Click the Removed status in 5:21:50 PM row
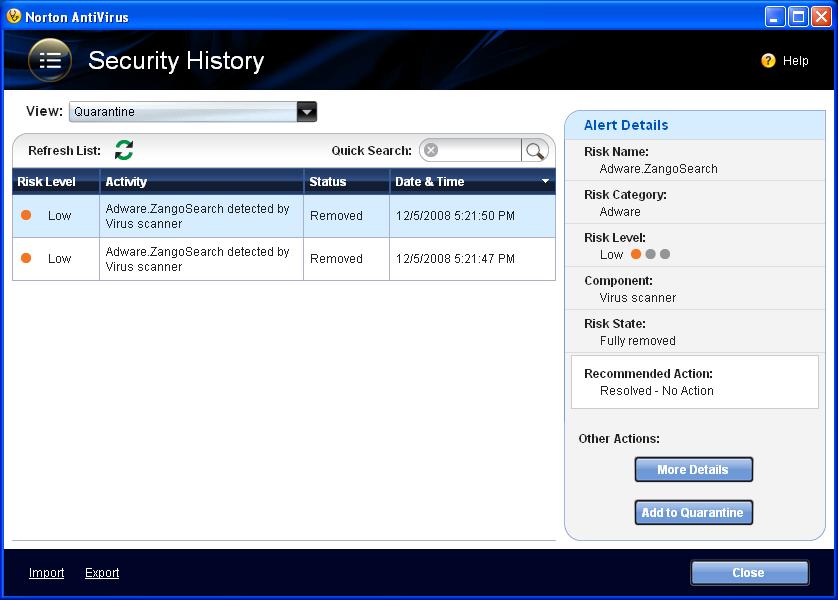 (x=336, y=216)
